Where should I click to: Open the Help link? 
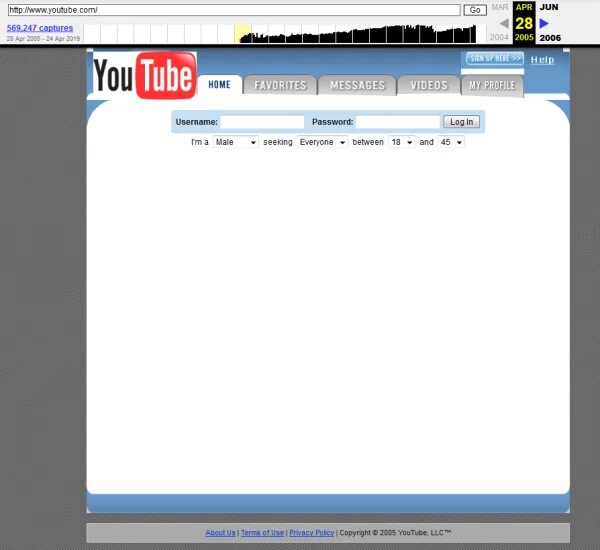pos(542,60)
